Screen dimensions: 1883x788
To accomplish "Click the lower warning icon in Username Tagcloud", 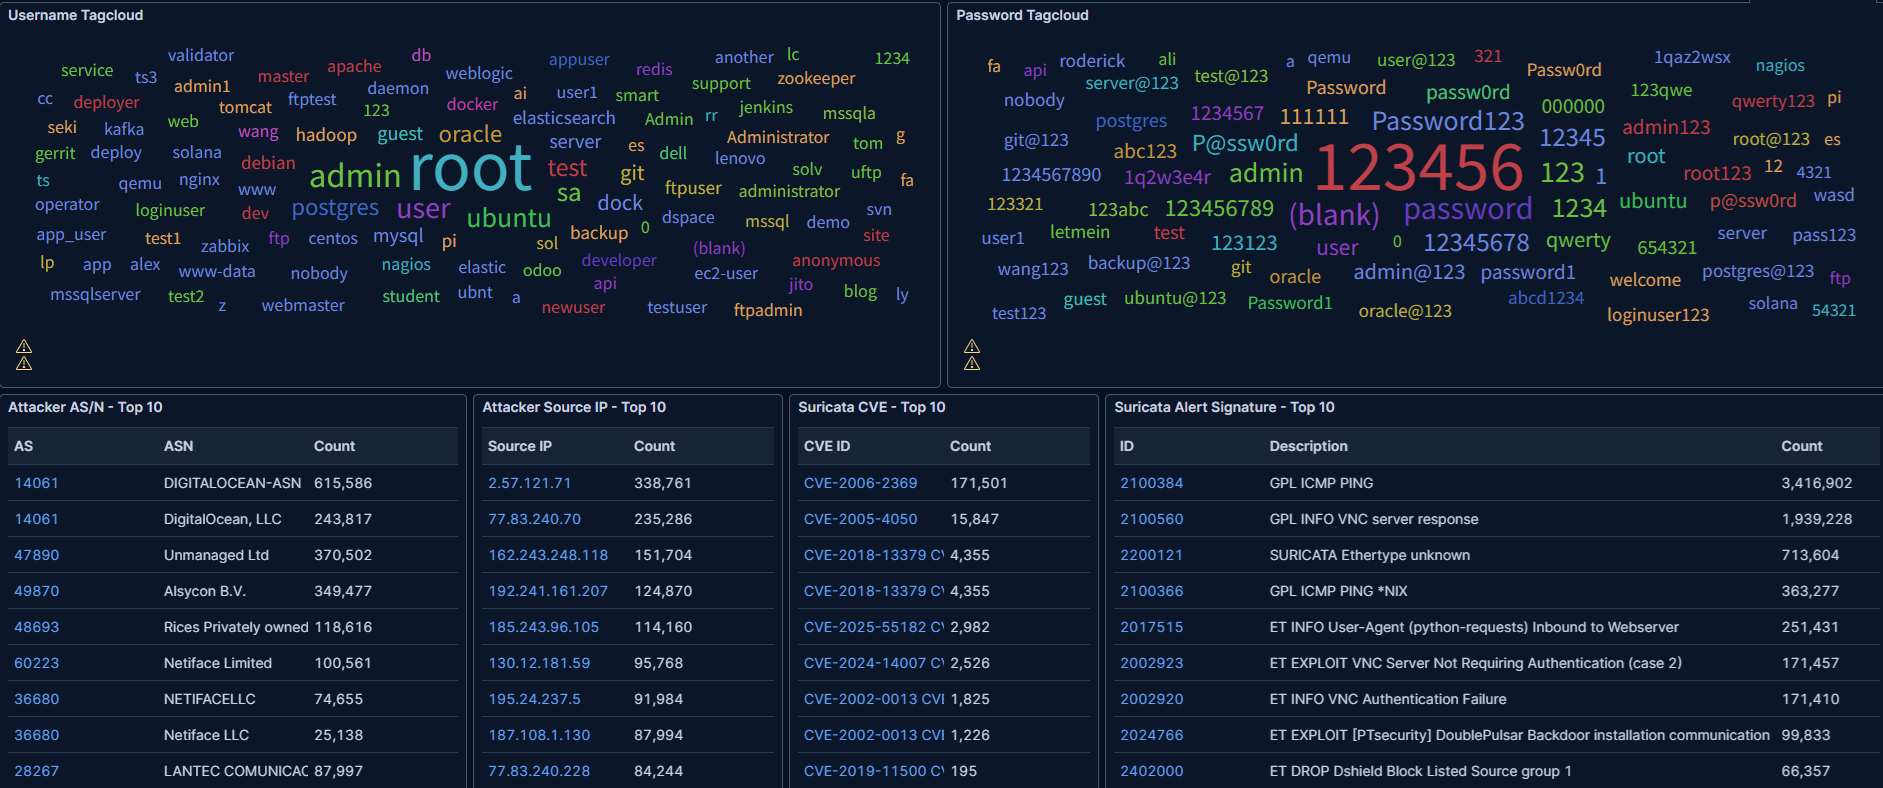I will click(x=24, y=363).
